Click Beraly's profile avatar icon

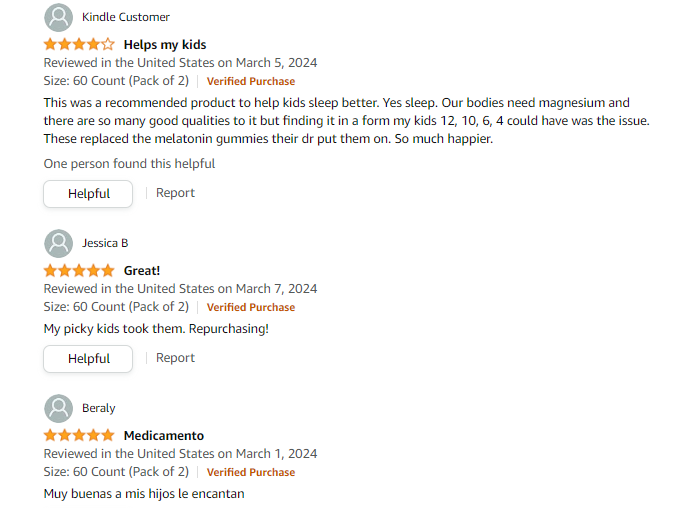(x=59, y=408)
